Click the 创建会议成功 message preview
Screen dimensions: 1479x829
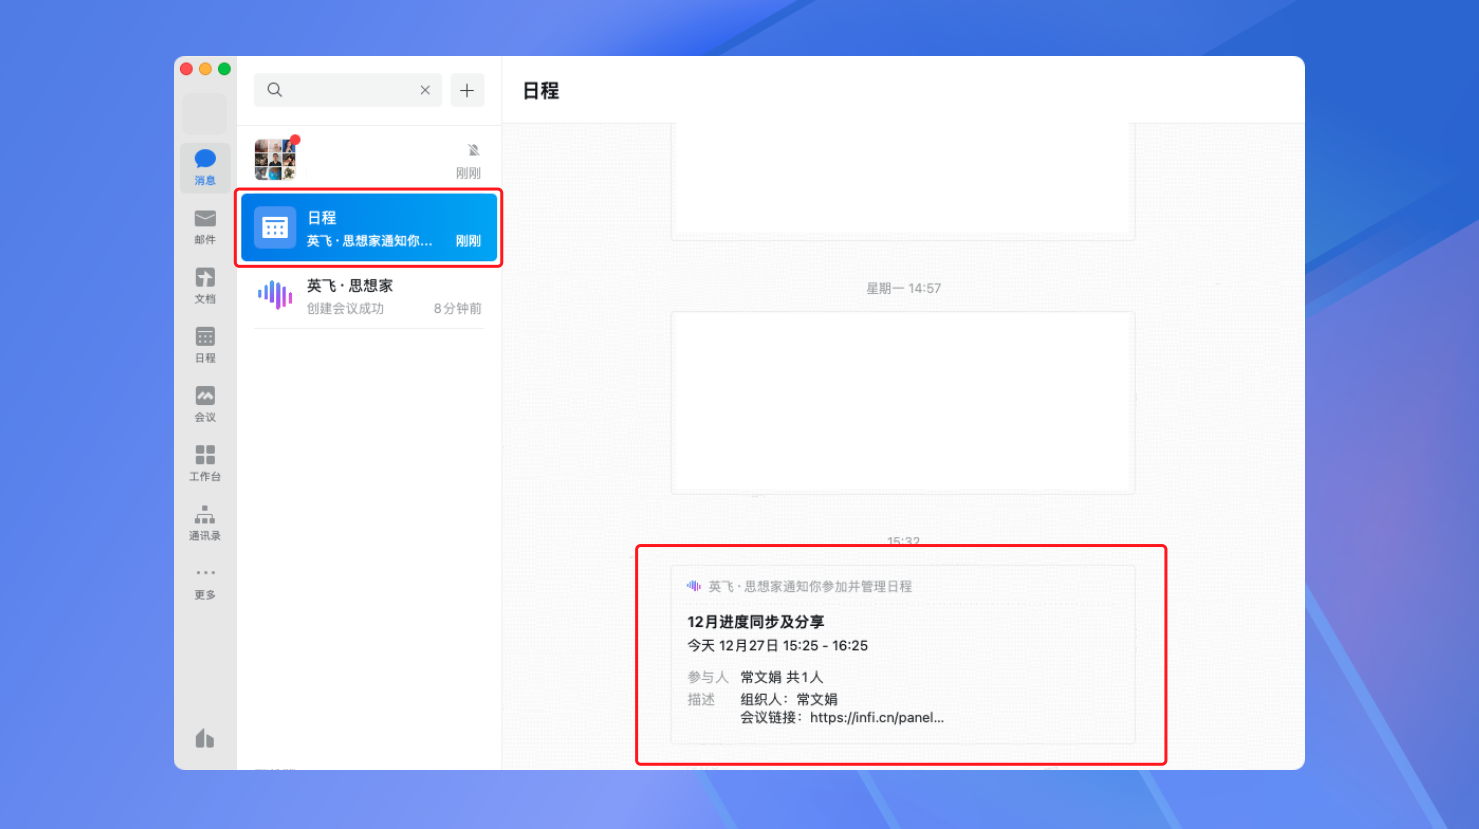tap(345, 309)
